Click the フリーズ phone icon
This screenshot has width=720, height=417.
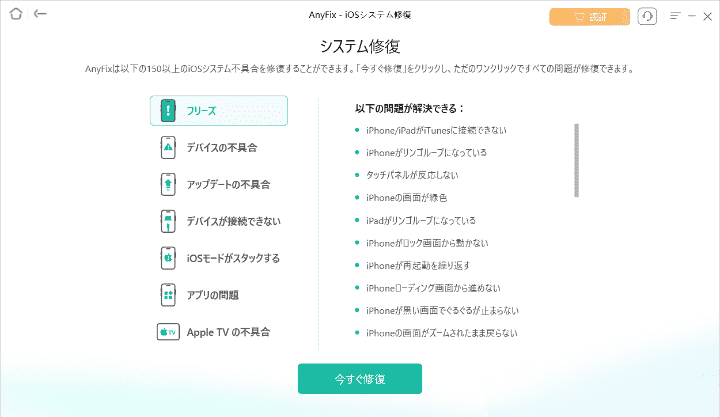tap(168, 111)
